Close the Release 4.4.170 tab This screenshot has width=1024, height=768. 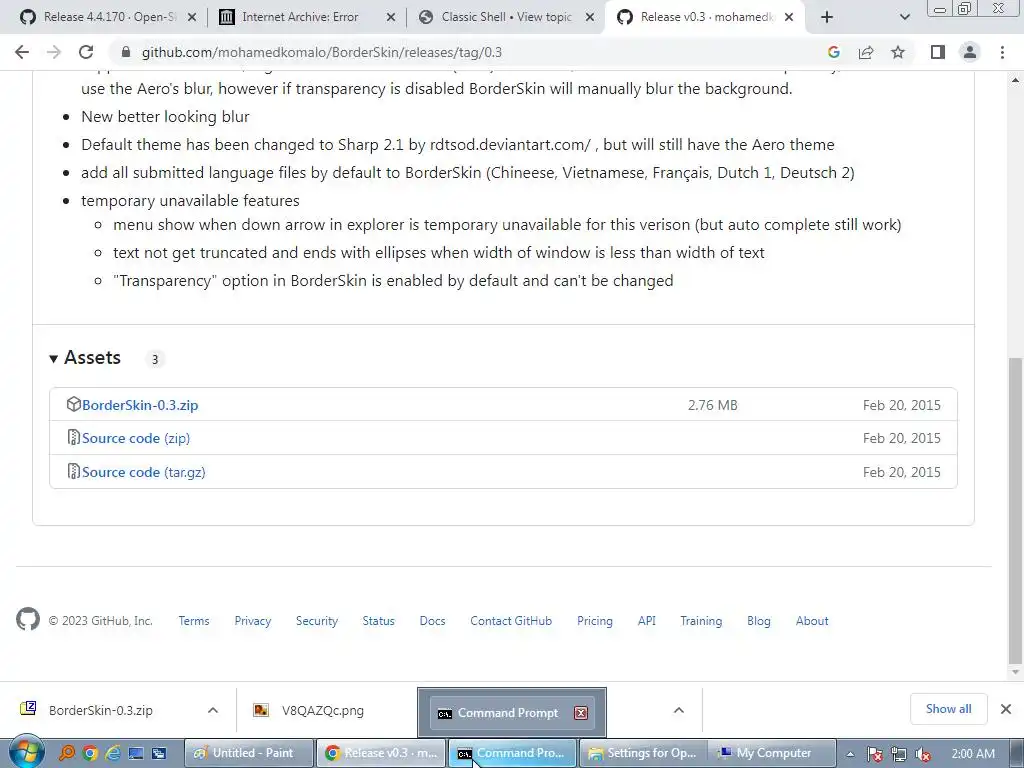[192, 18]
